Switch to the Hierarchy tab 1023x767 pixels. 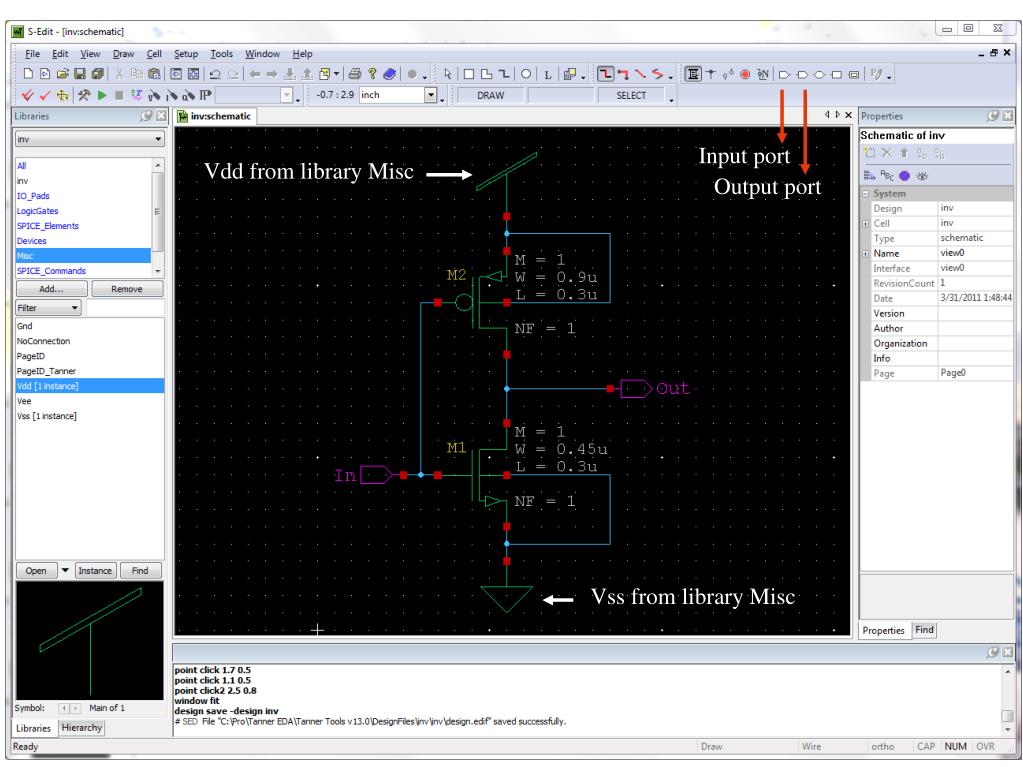tap(80, 727)
